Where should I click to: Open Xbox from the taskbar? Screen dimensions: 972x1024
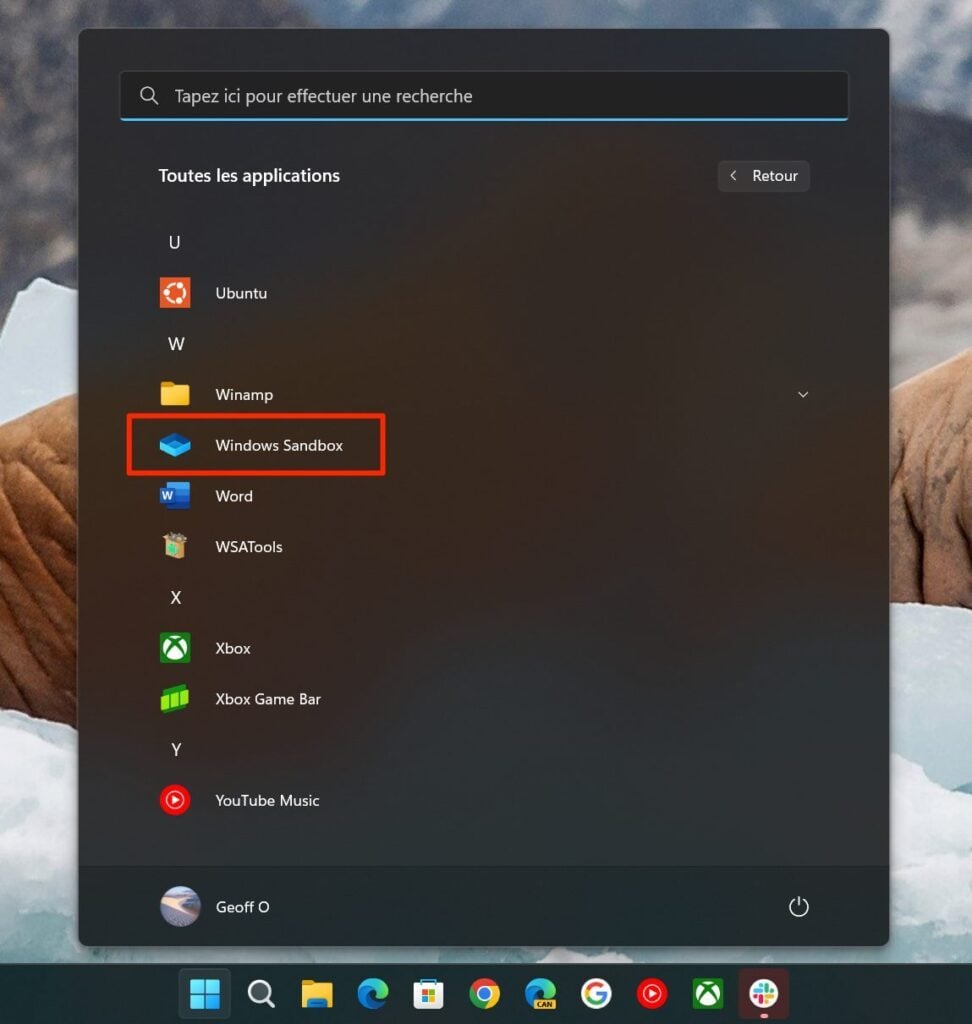tap(707, 994)
